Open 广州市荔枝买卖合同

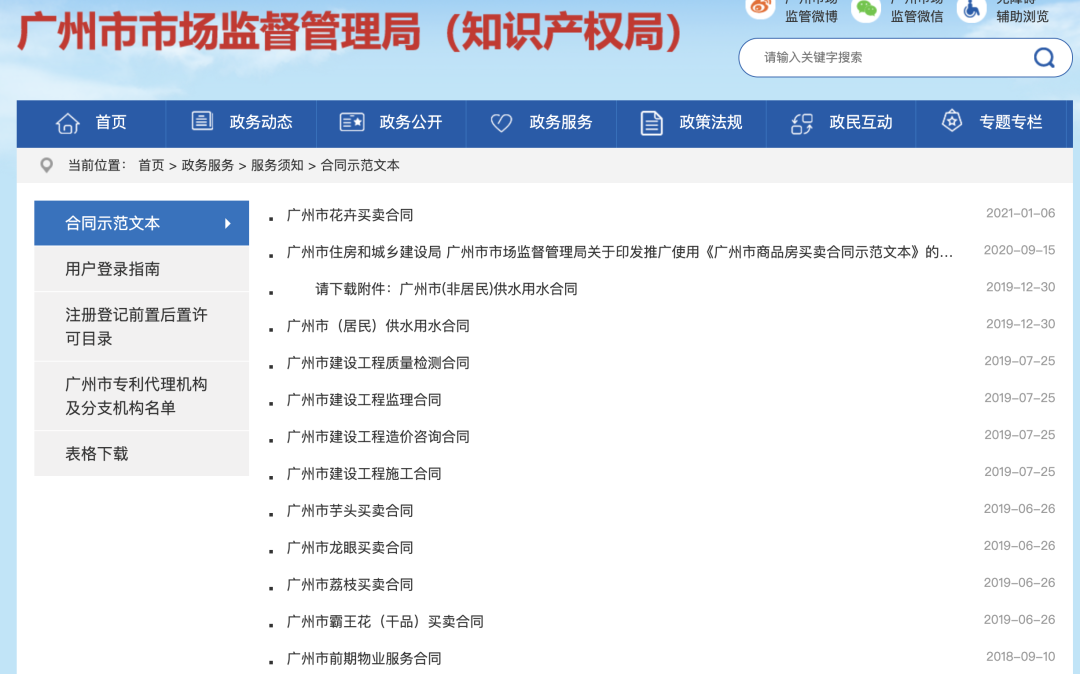(x=350, y=585)
